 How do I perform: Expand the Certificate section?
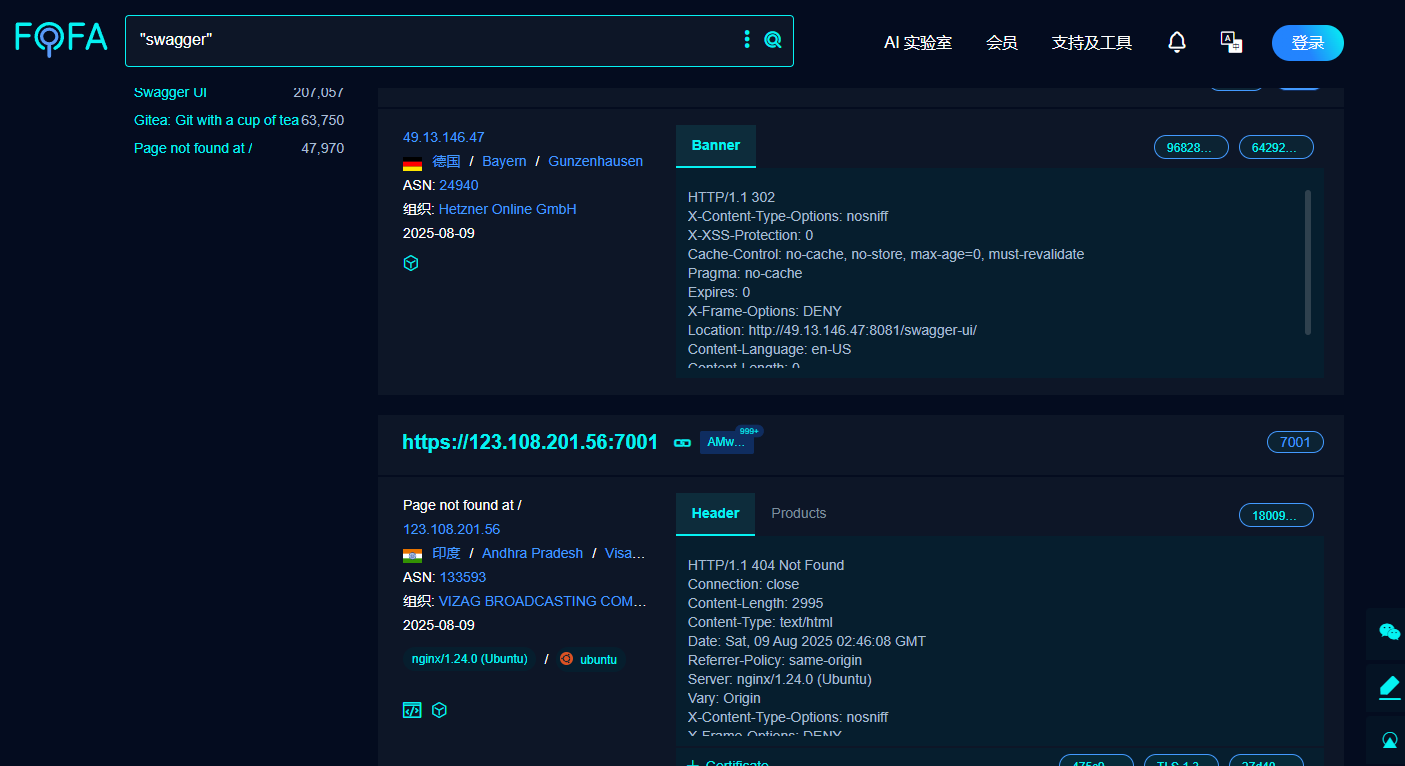(x=727, y=764)
